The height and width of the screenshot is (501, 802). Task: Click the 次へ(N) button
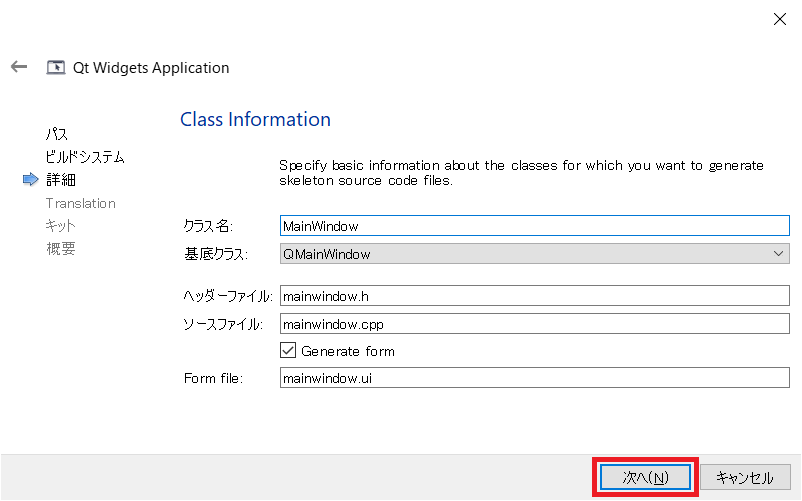click(645, 477)
